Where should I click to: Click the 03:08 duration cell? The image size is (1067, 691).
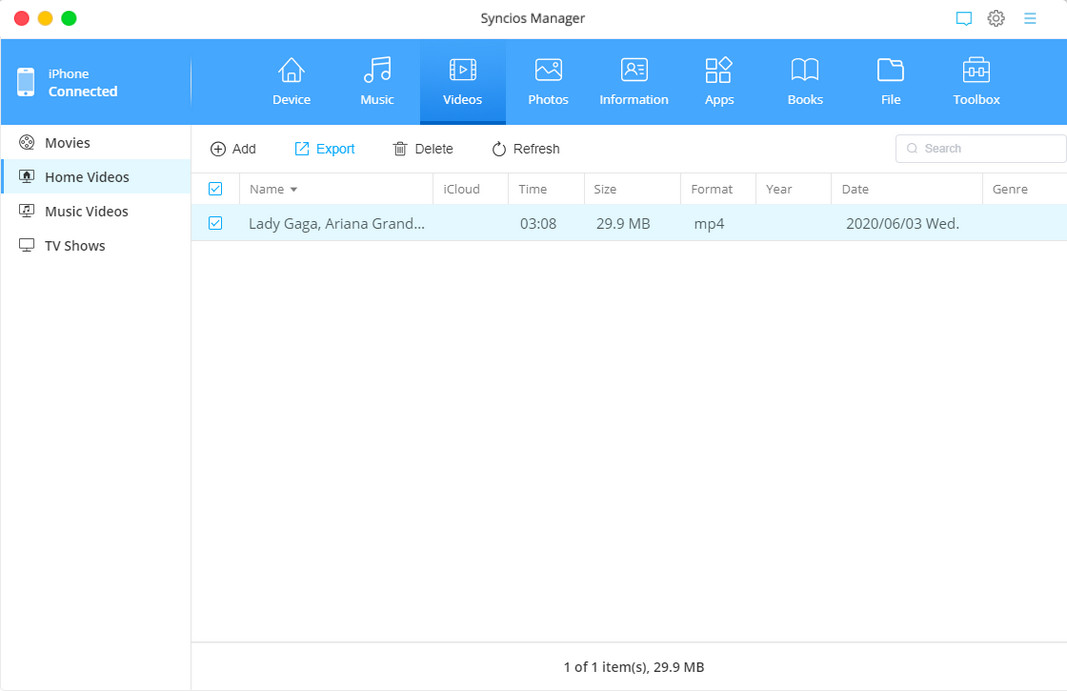pyautogui.click(x=538, y=223)
